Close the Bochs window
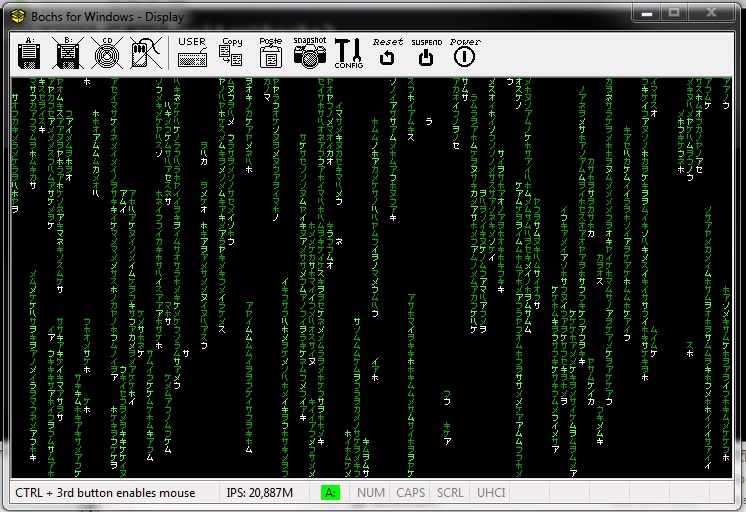 pyautogui.click(x=711, y=13)
